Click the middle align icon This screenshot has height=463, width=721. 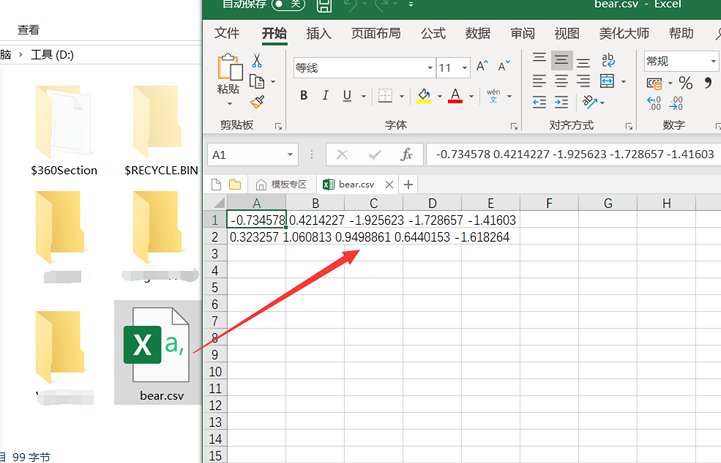click(x=561, y=60)
